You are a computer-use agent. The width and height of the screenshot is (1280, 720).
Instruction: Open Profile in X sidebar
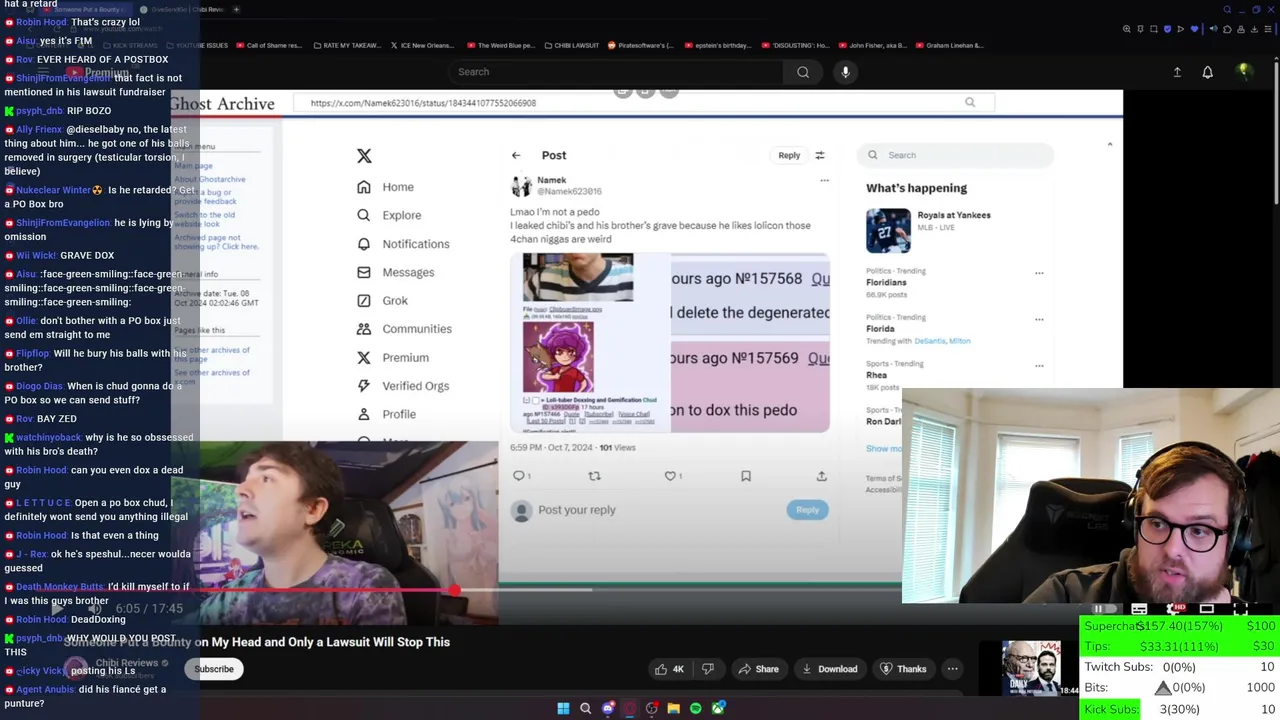pyautogui.click(x=387, y=414)
